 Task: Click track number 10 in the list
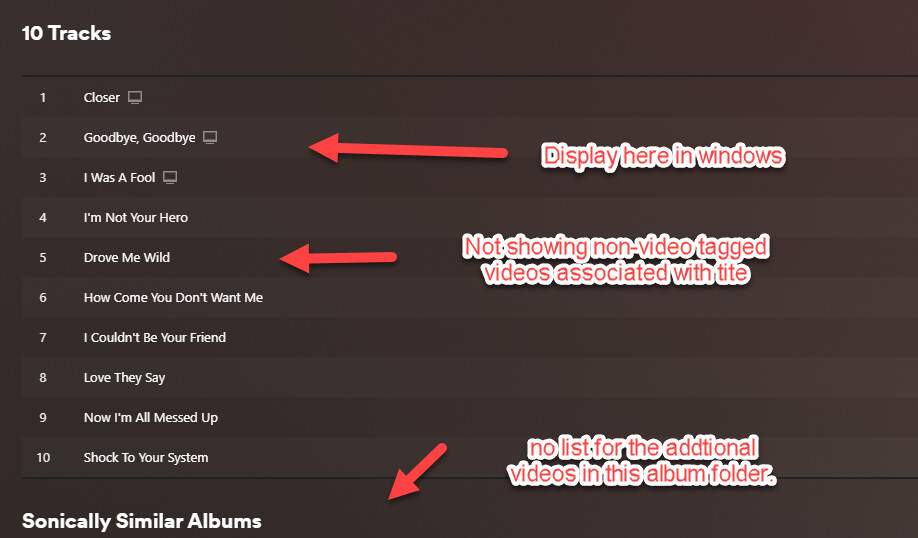pyautogui.click(x=43, y=458)
